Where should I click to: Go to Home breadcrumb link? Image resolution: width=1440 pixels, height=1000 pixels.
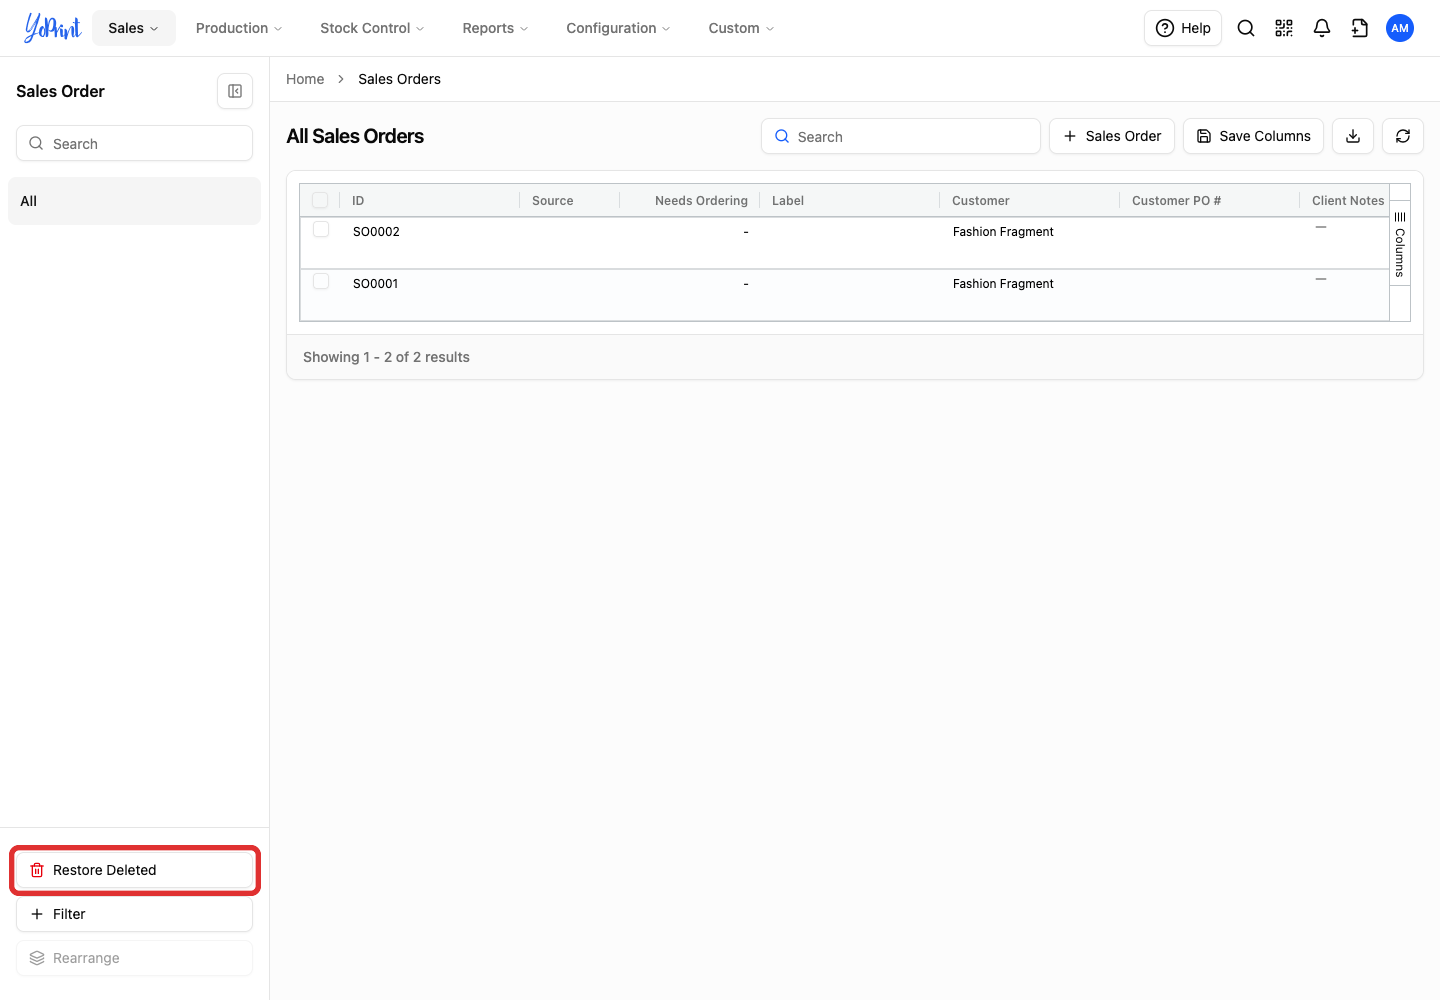[x=305, y=79]
